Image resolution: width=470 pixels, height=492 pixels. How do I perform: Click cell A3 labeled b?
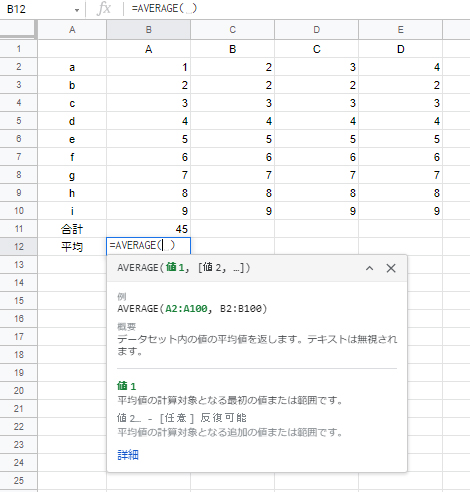(x=72, y=85)
